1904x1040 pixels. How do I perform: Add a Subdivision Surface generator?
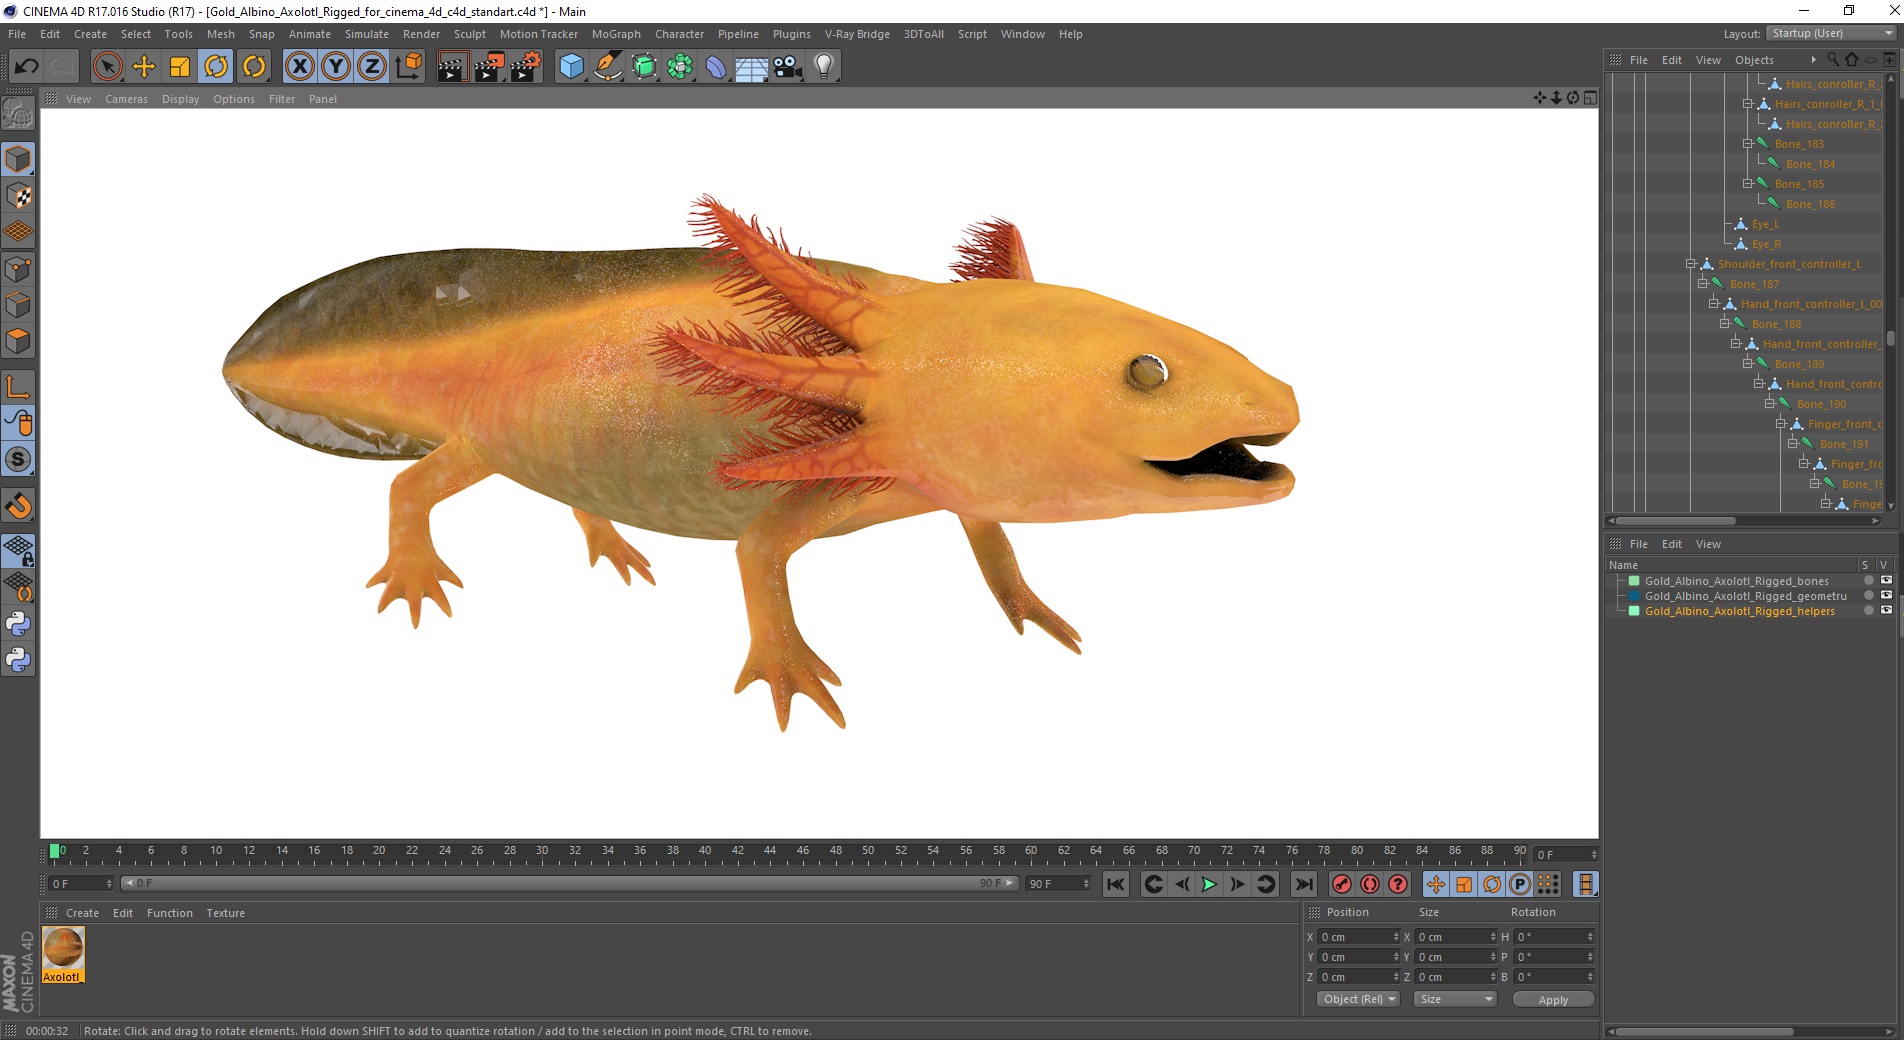coord(644,67)
